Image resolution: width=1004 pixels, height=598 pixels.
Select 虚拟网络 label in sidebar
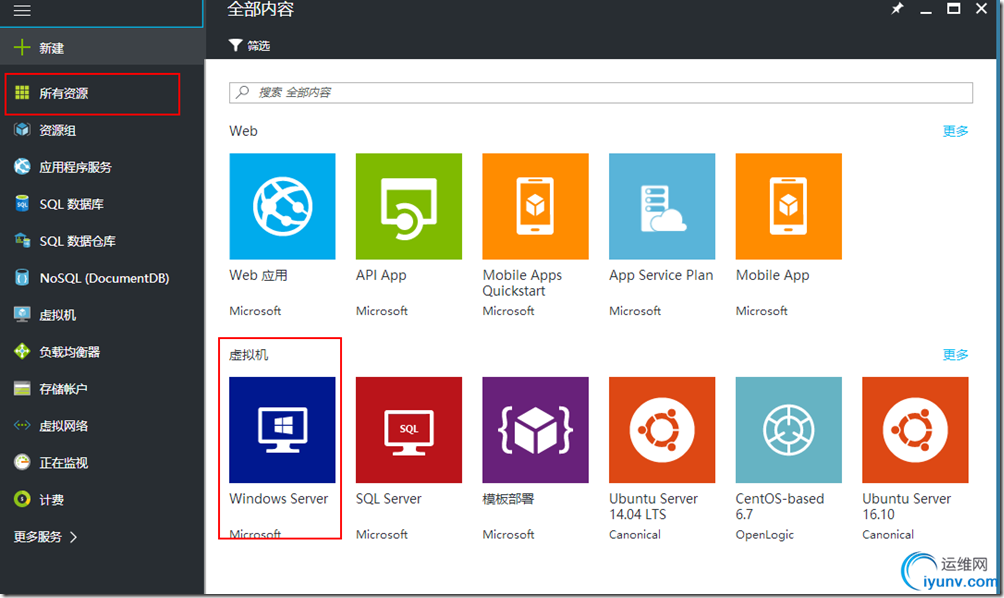click(x=63, y=426)
